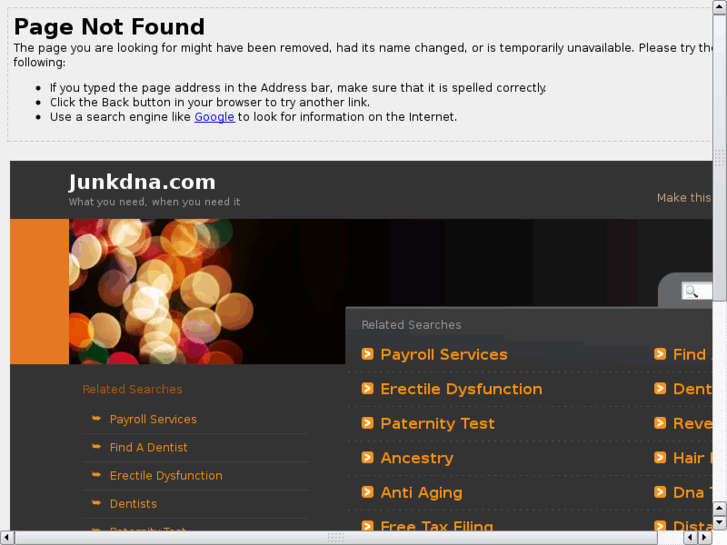The image size is (727, 545).
Task: Click the arrow icon beside Anti Aging
Action: click(367, 492)
